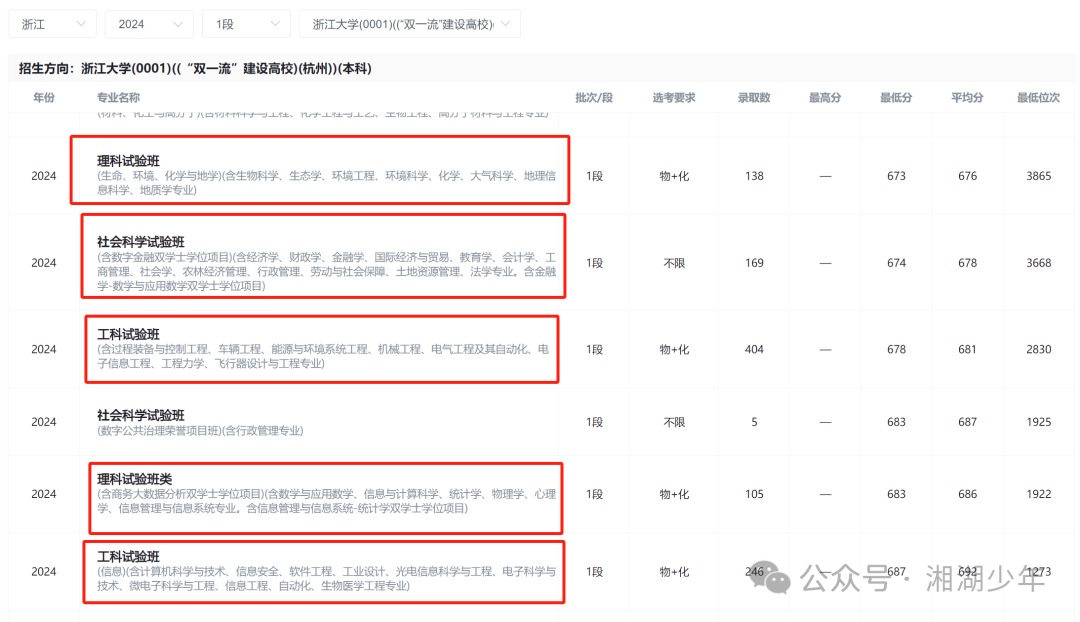
Task: Click the 理科试验班类 major title
Action: click(134, 479)
